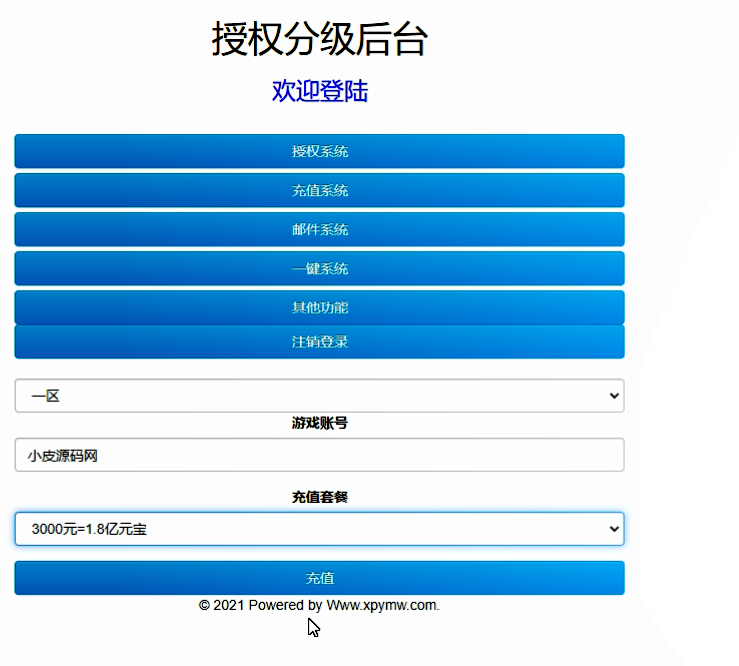Open the 充值系统 menu button
This screenshot has width=739, height=666.
[319, 191]
